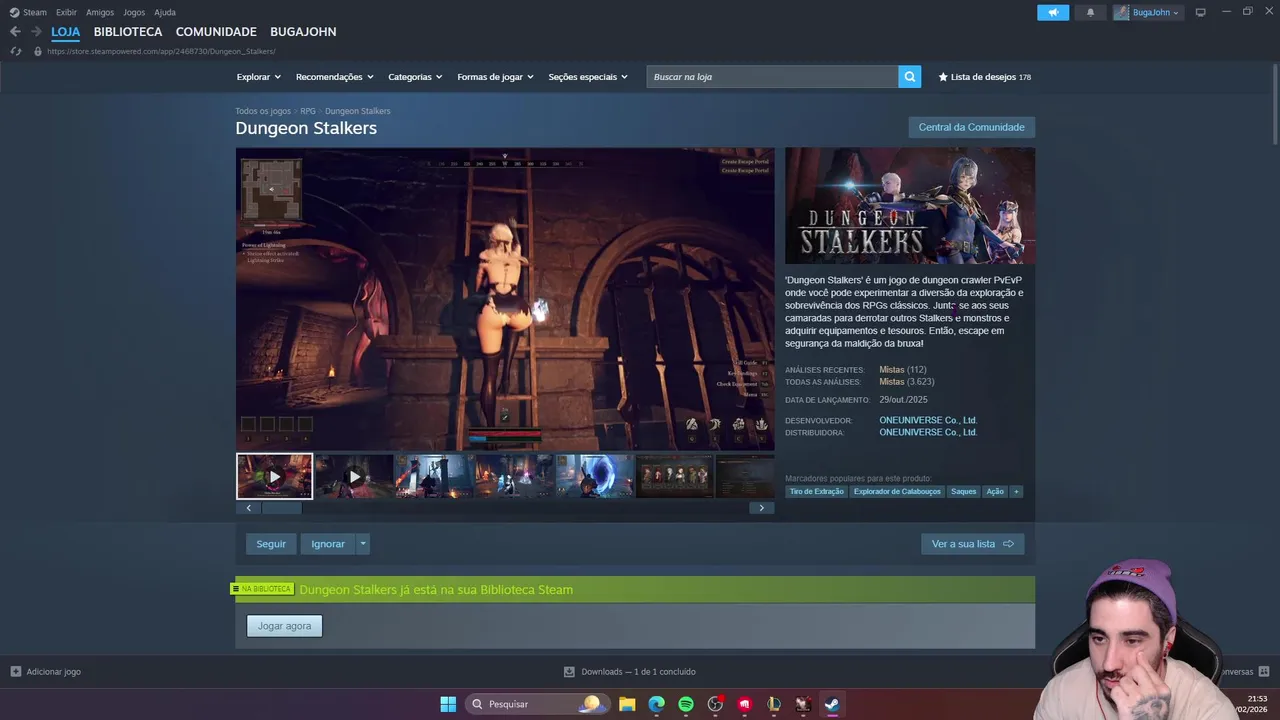Expand the Recomendações menu
Viewport: 1280px width, 720px height.
[335, 77]
